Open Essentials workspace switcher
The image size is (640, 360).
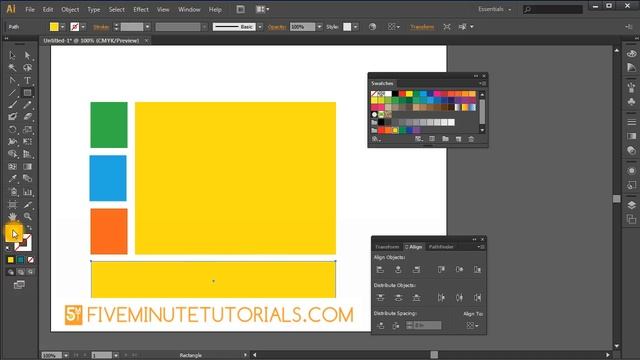pos(494,9)
